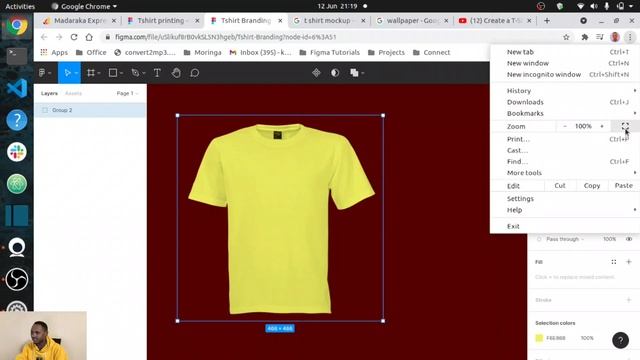Open Settings from Chrome menu
The height and width of the screenshot is (360, 640).
tap(565, 198)
